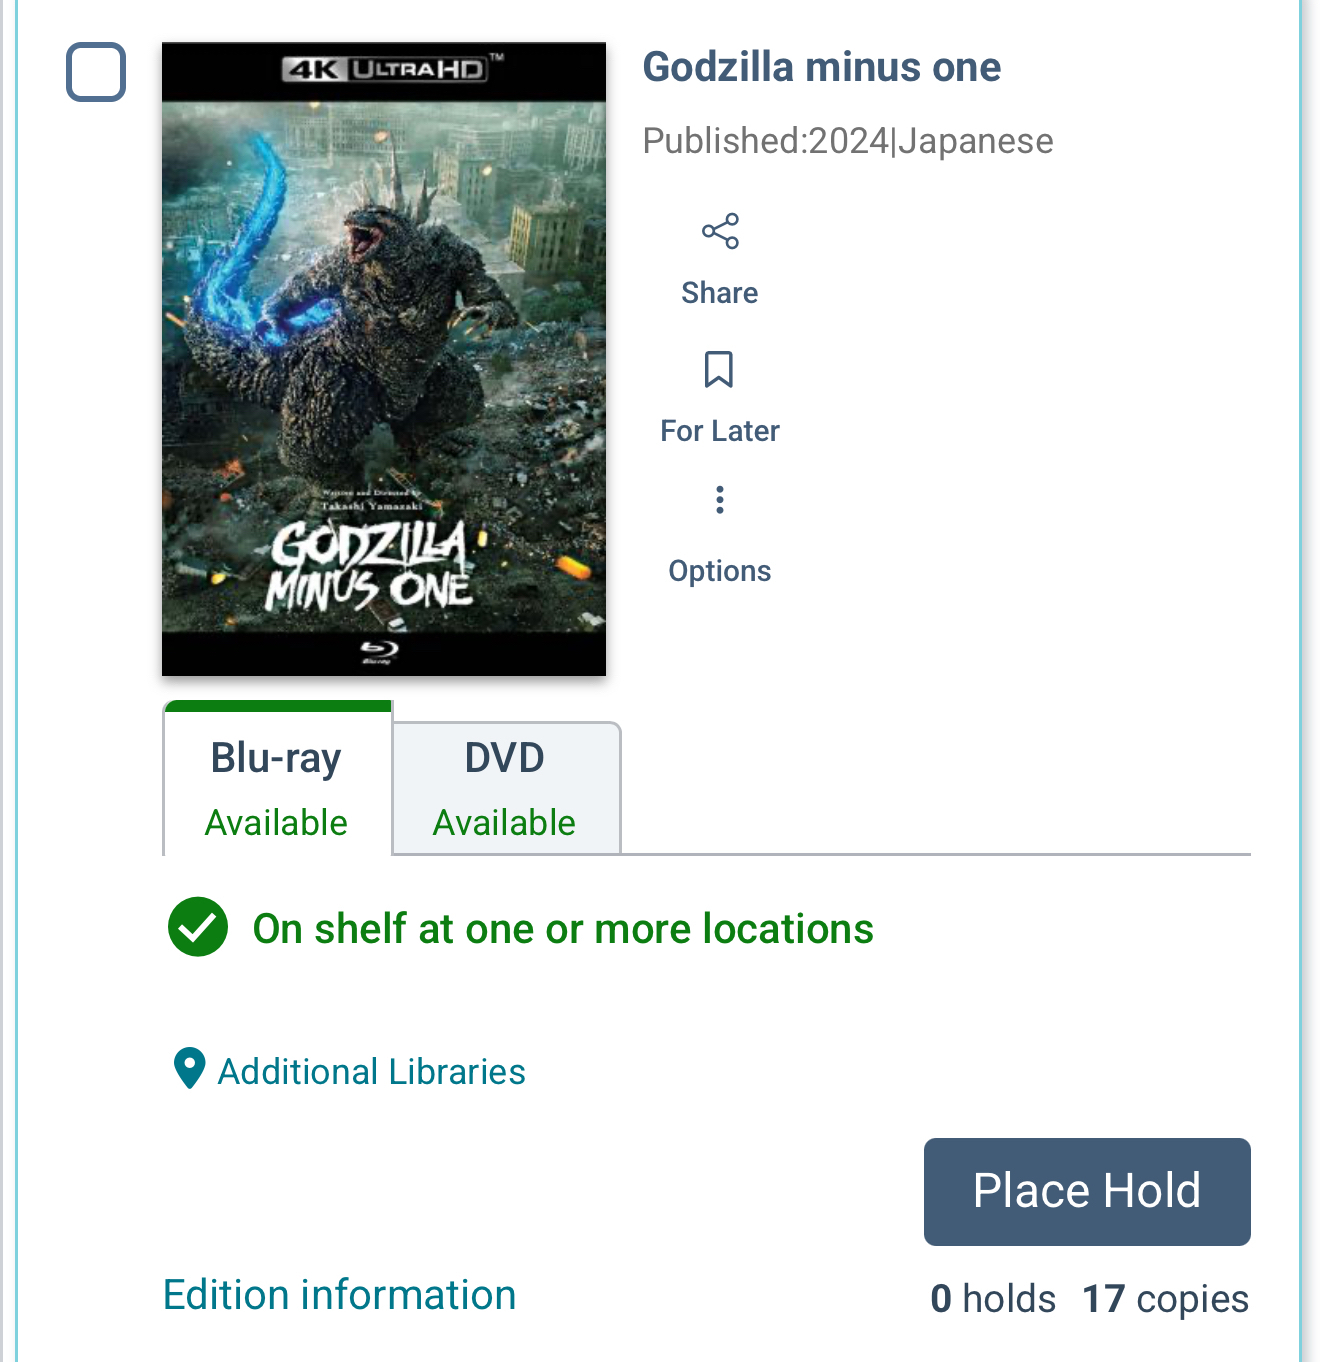This screenshot has height=1362, width=1320.
Task: Click On shelf at one or more locations
Action: [563, 929]
